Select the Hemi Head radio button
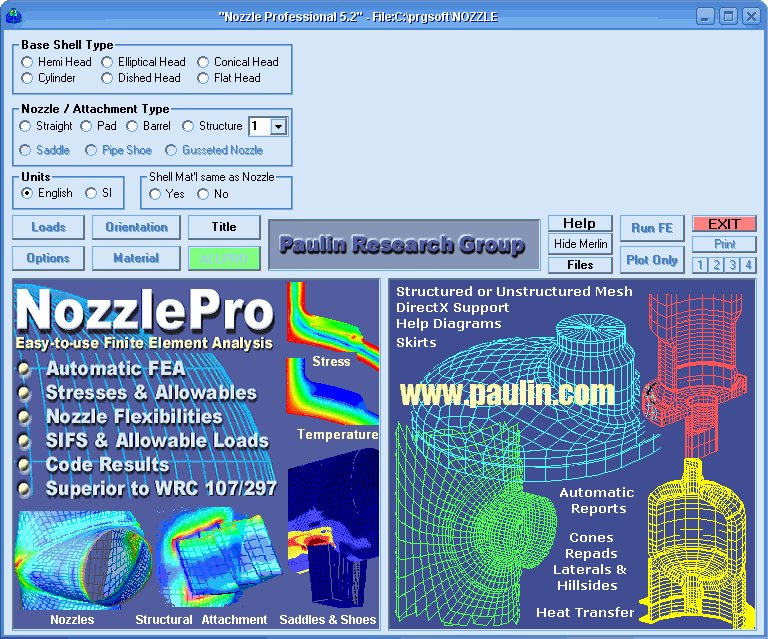The height and width of the screenshot is (639, 768). pyautogui.click(x=27, y=62)
